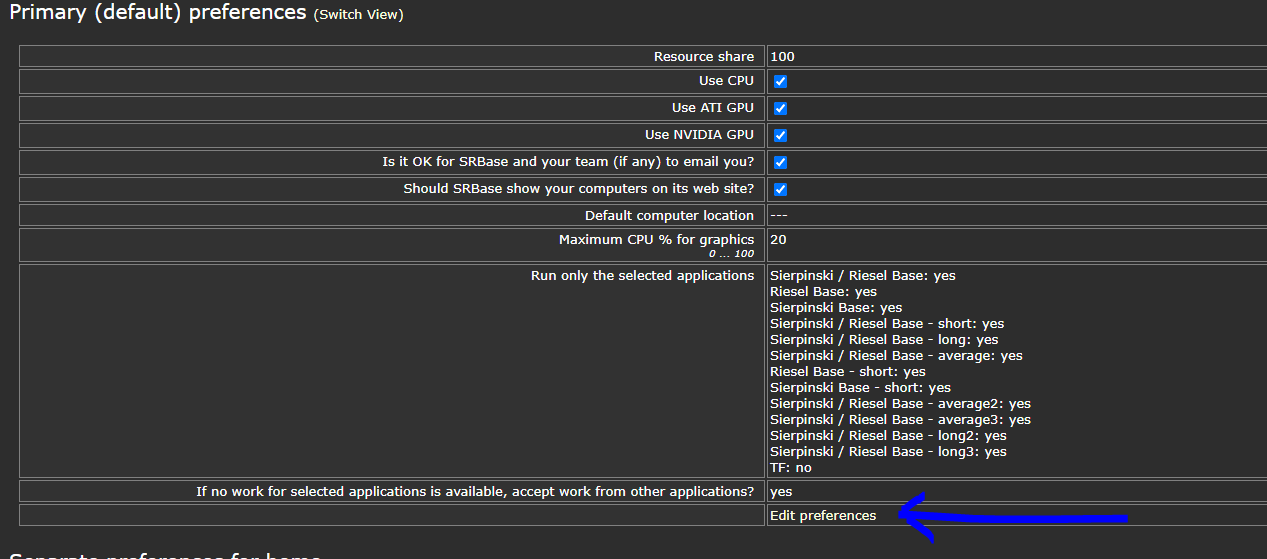Click the 'Run only the selected applications' label

pos(642,276)
